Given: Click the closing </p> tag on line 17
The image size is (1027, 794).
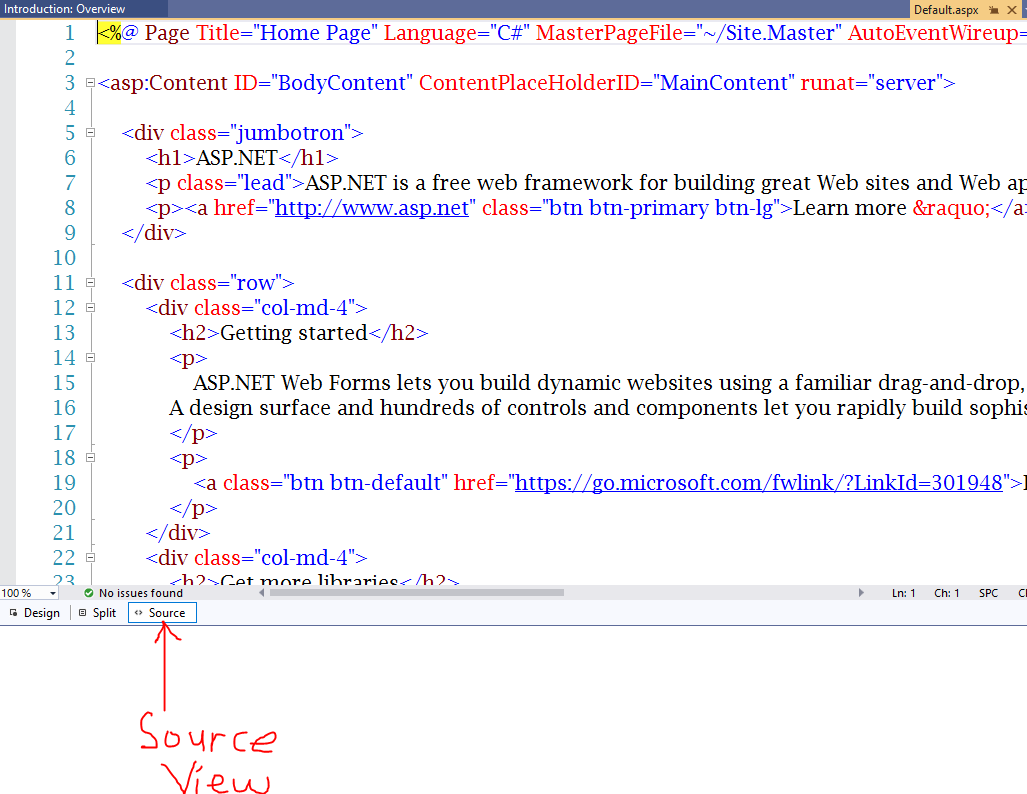Looking at the screenshot, I should [193, 433].
